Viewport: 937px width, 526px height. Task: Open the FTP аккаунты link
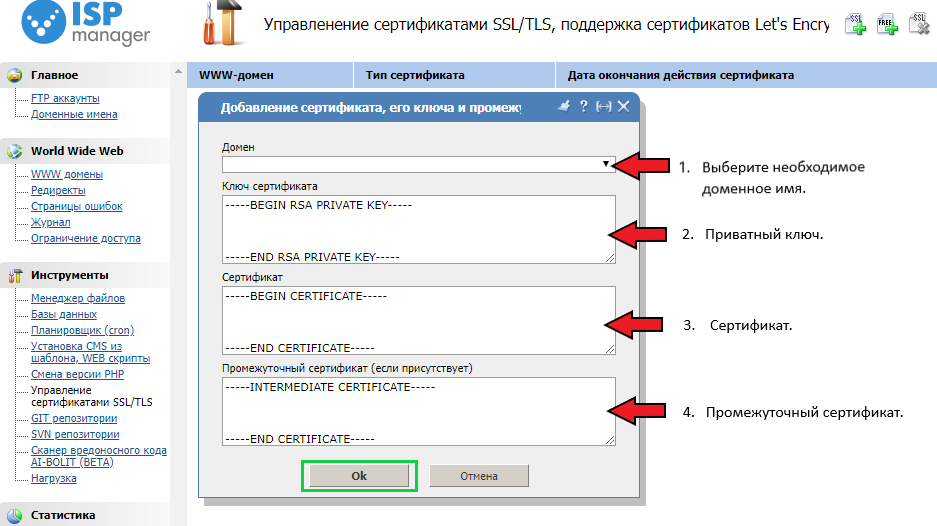click(65, 98)
